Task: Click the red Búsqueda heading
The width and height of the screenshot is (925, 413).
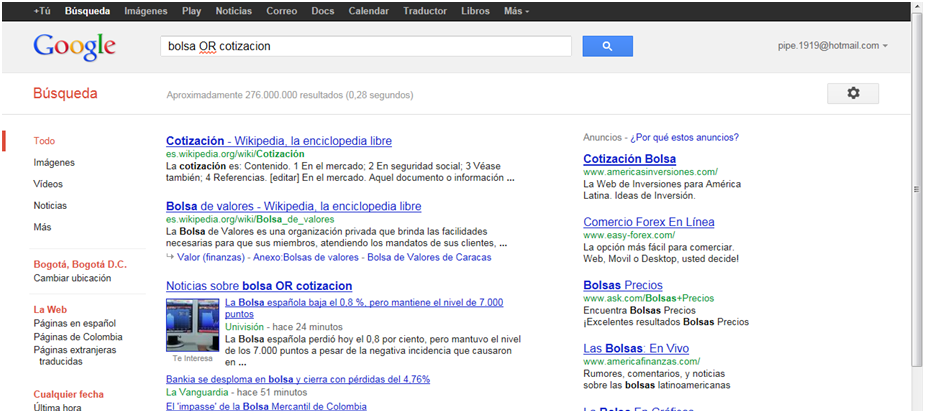Action: click(65, 94)
